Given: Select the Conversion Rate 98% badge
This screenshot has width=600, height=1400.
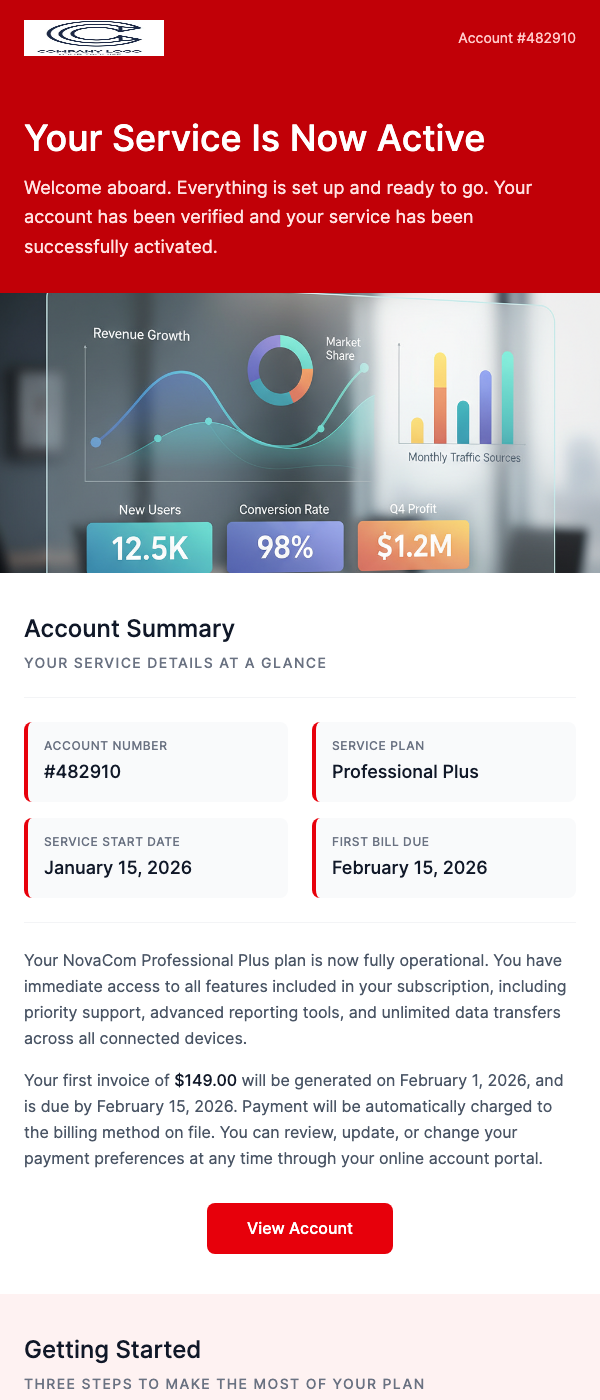Looking at the screenshot, I should pyautogui.click(x=285, y=547).
